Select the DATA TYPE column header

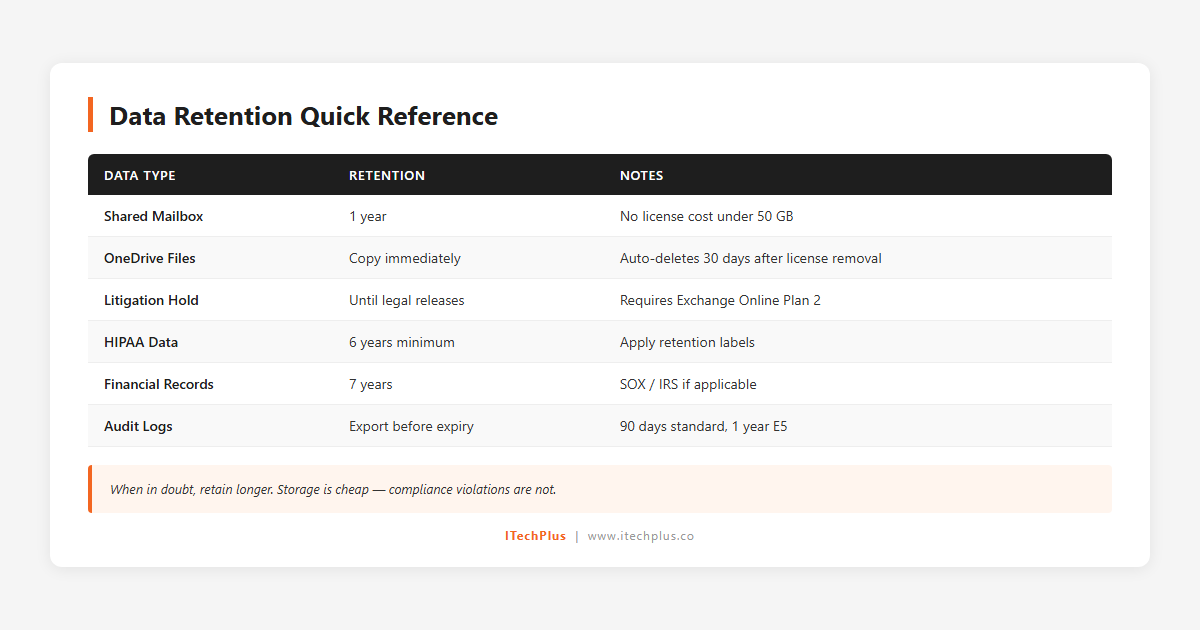tap(140, 175)
